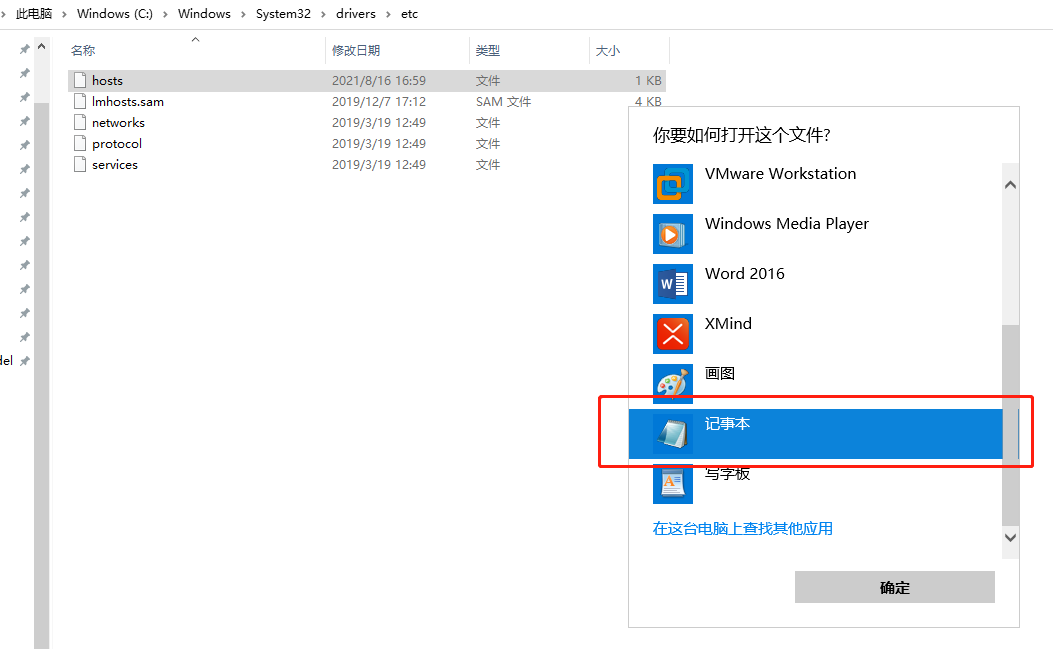Click the hosts file icon
This screenshot has width=1053, height=649.
point(80,81)
